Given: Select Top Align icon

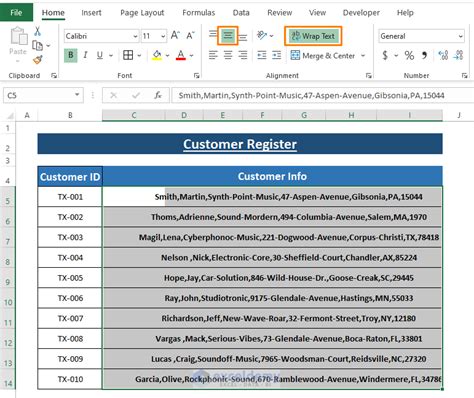Looking at the screenshot, I should coord(213,34).
